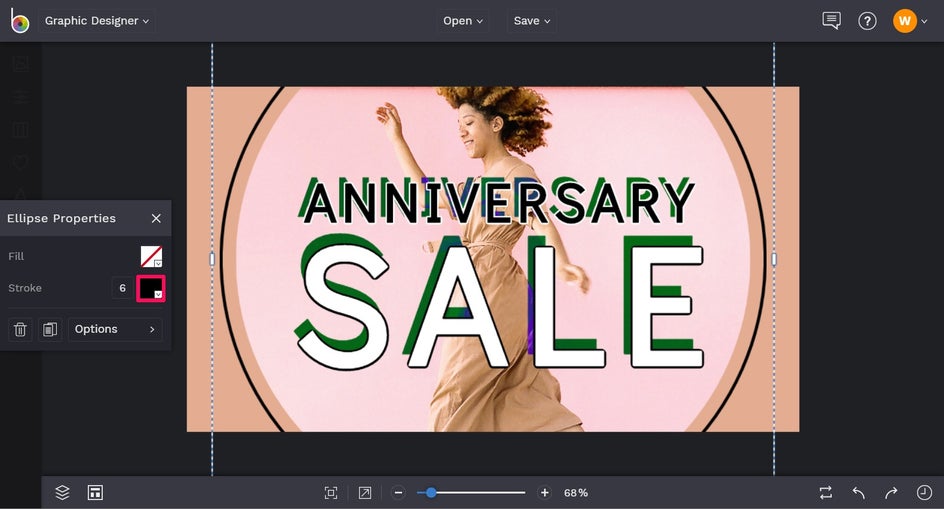Duplicate the ellipse with copy icon

point(50,329)
